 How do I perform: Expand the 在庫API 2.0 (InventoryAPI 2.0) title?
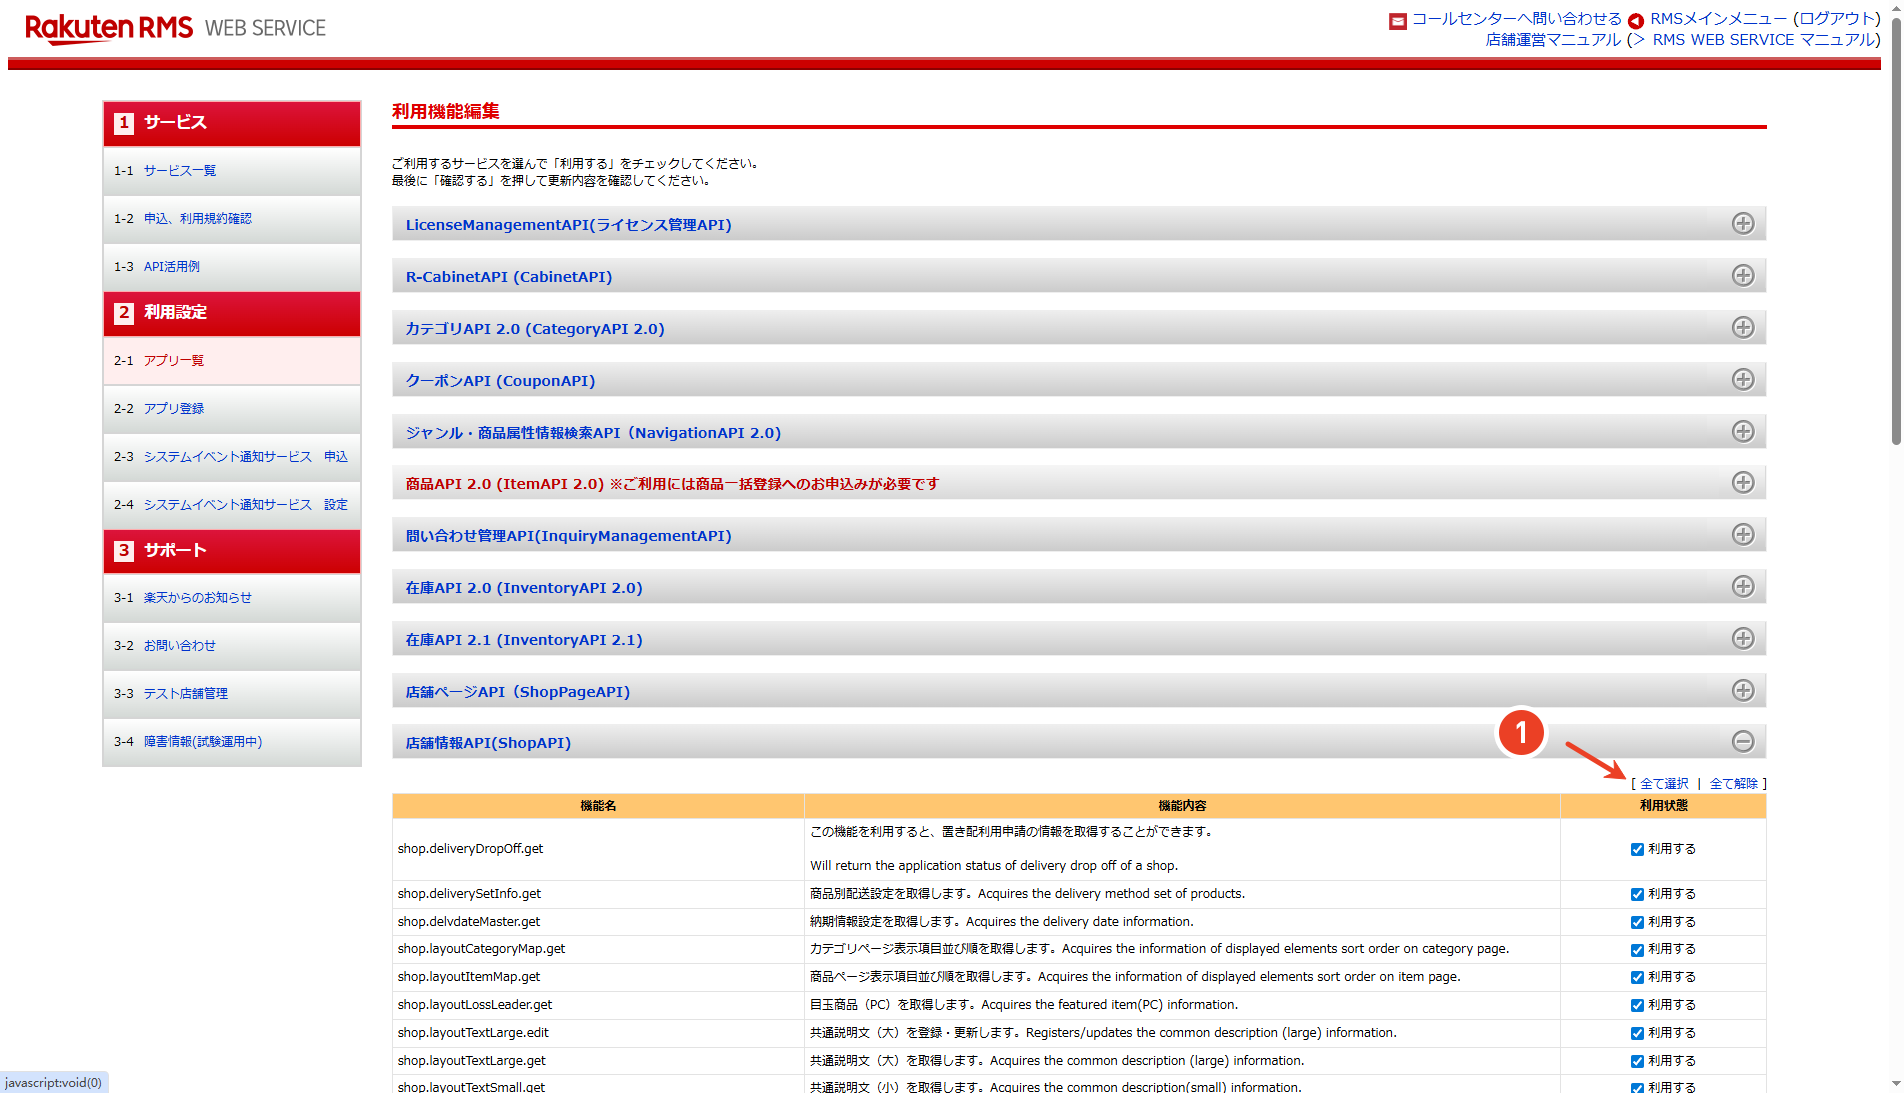(x=524, y=588)
